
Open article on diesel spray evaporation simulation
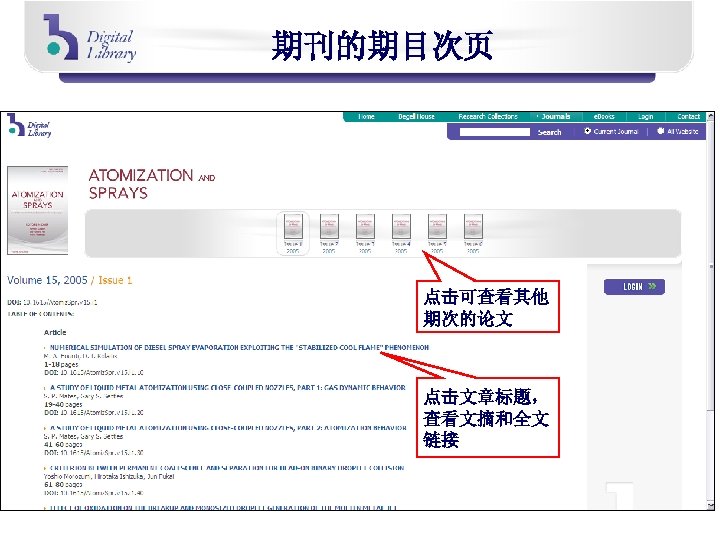click(239, 348)
